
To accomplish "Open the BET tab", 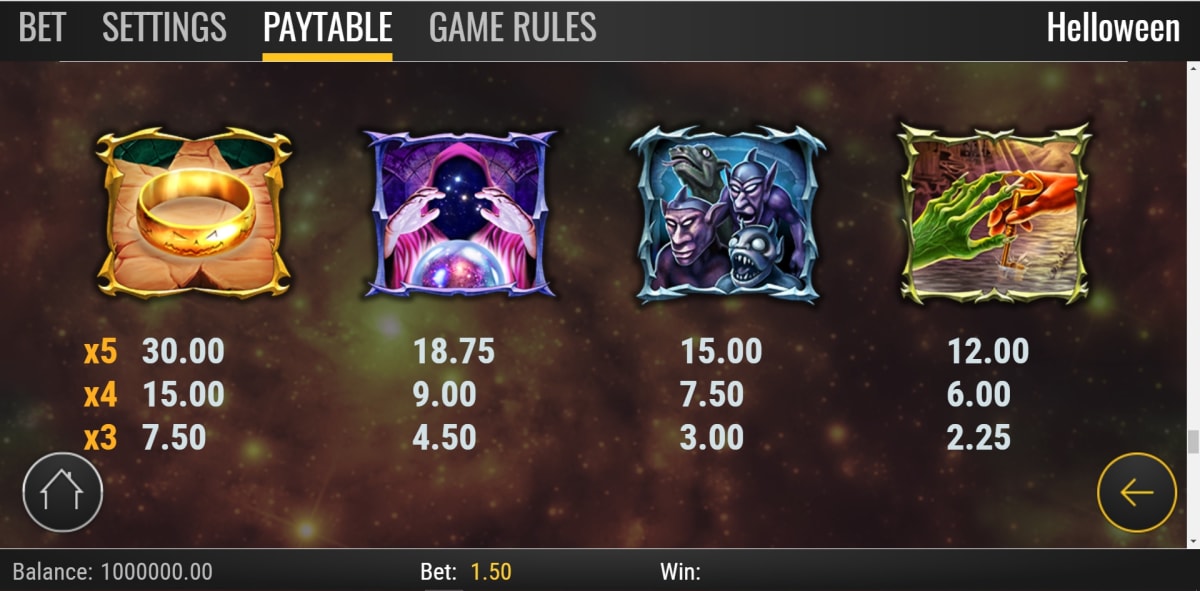I will tap(42, 28).
